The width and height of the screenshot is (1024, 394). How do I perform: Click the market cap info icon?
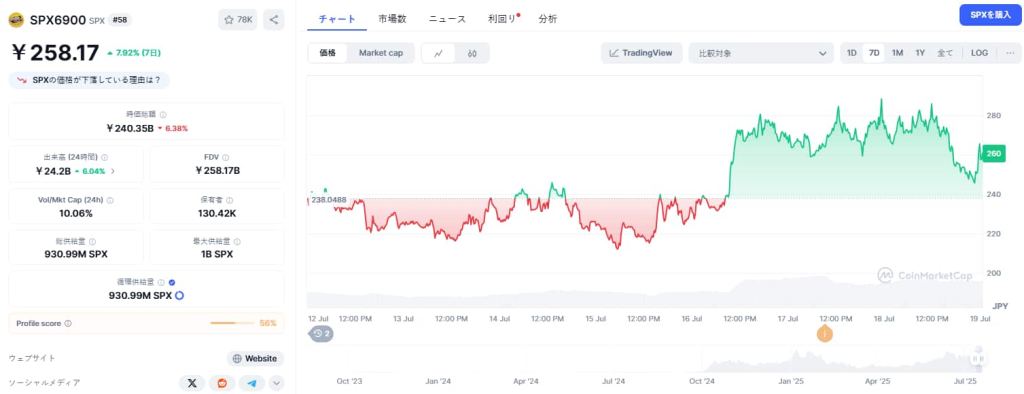coord(163,114)
